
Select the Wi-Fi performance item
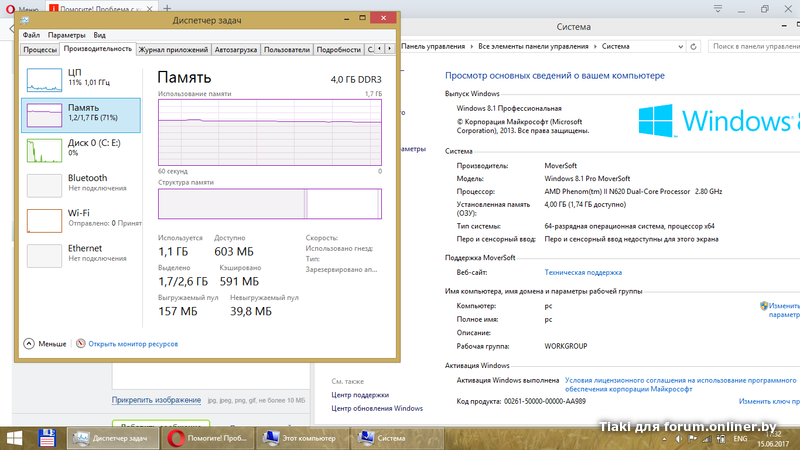point(81,220)
